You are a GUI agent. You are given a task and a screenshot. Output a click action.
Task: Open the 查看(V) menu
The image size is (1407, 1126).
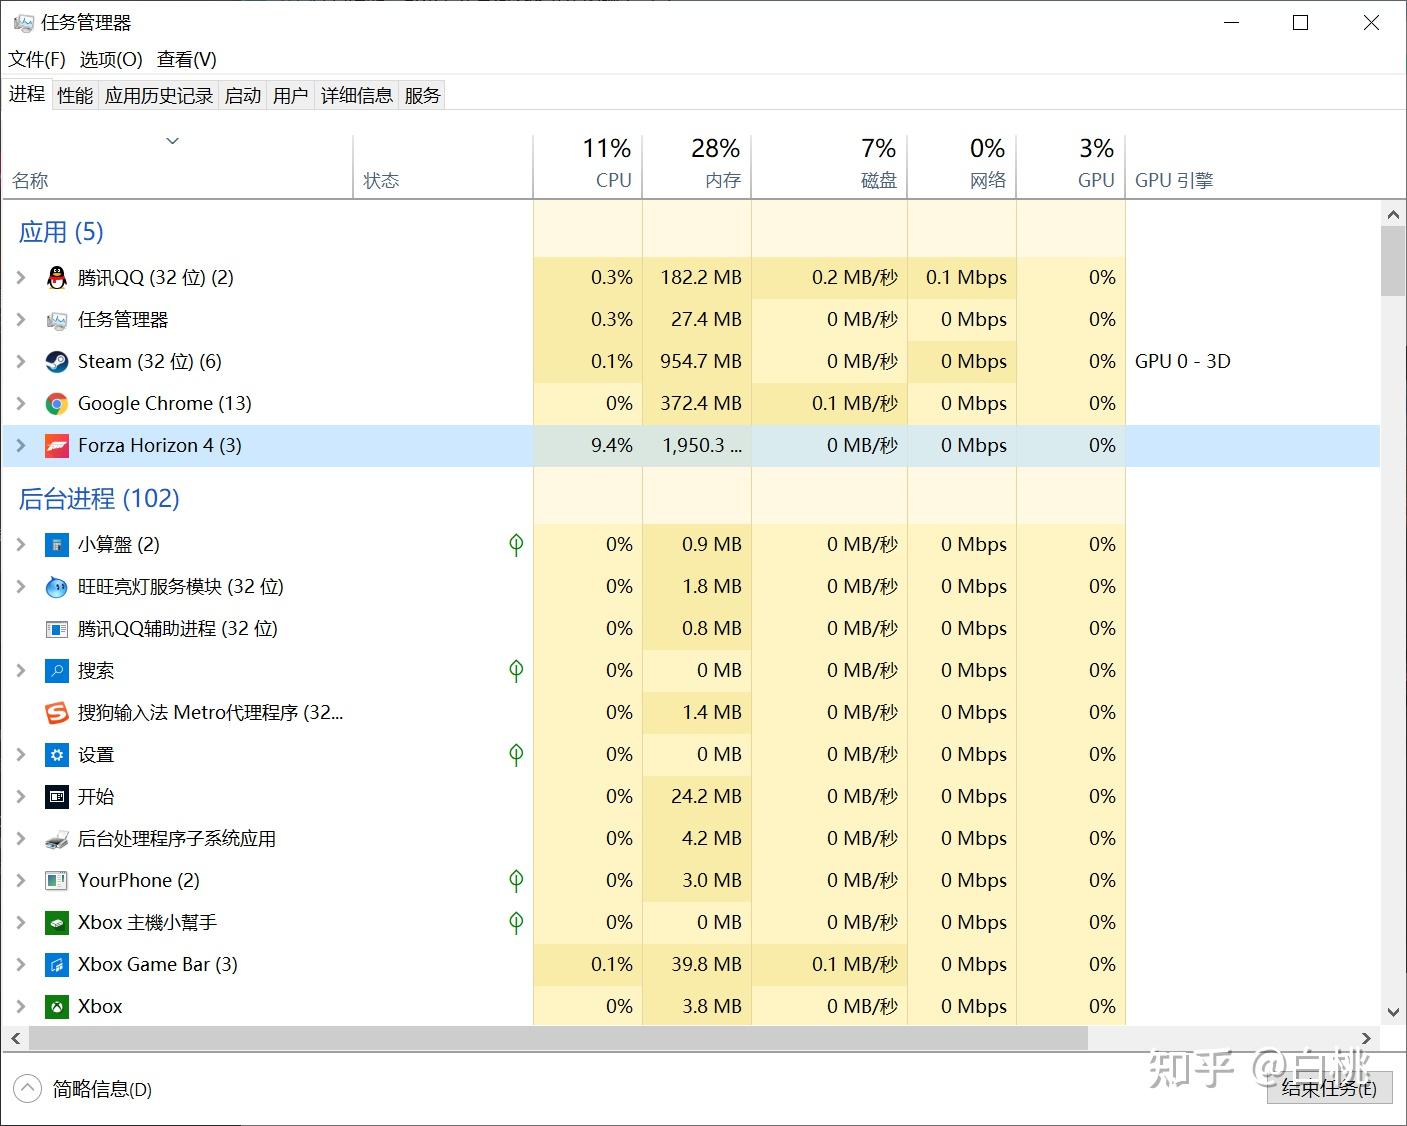tap(186, 59)
